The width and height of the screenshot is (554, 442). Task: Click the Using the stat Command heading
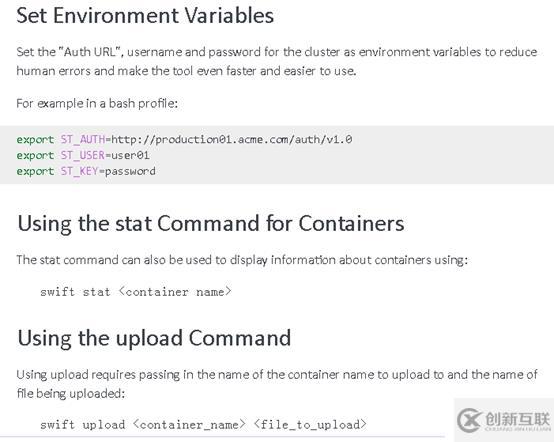(211, 224)
